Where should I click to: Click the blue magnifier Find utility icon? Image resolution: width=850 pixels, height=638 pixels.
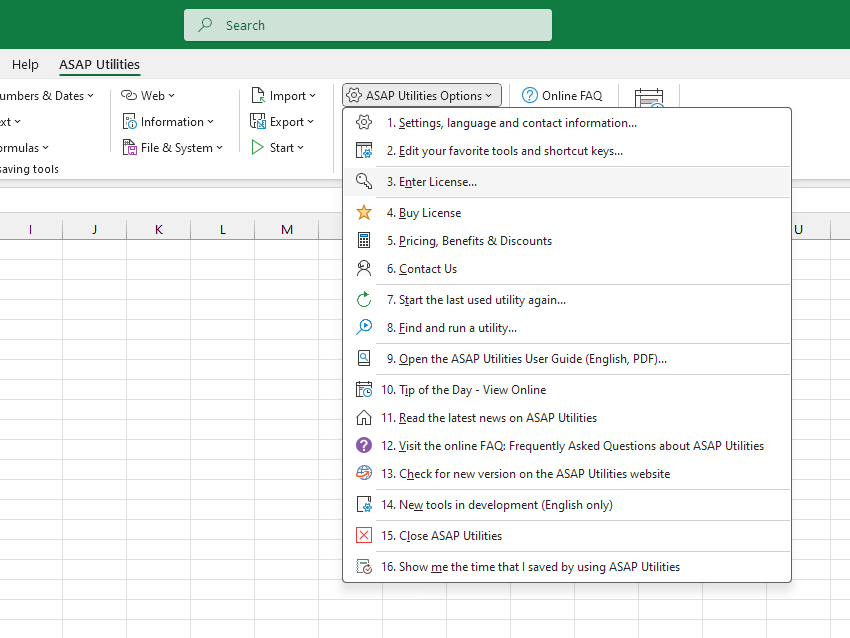[x=364, y=327]
